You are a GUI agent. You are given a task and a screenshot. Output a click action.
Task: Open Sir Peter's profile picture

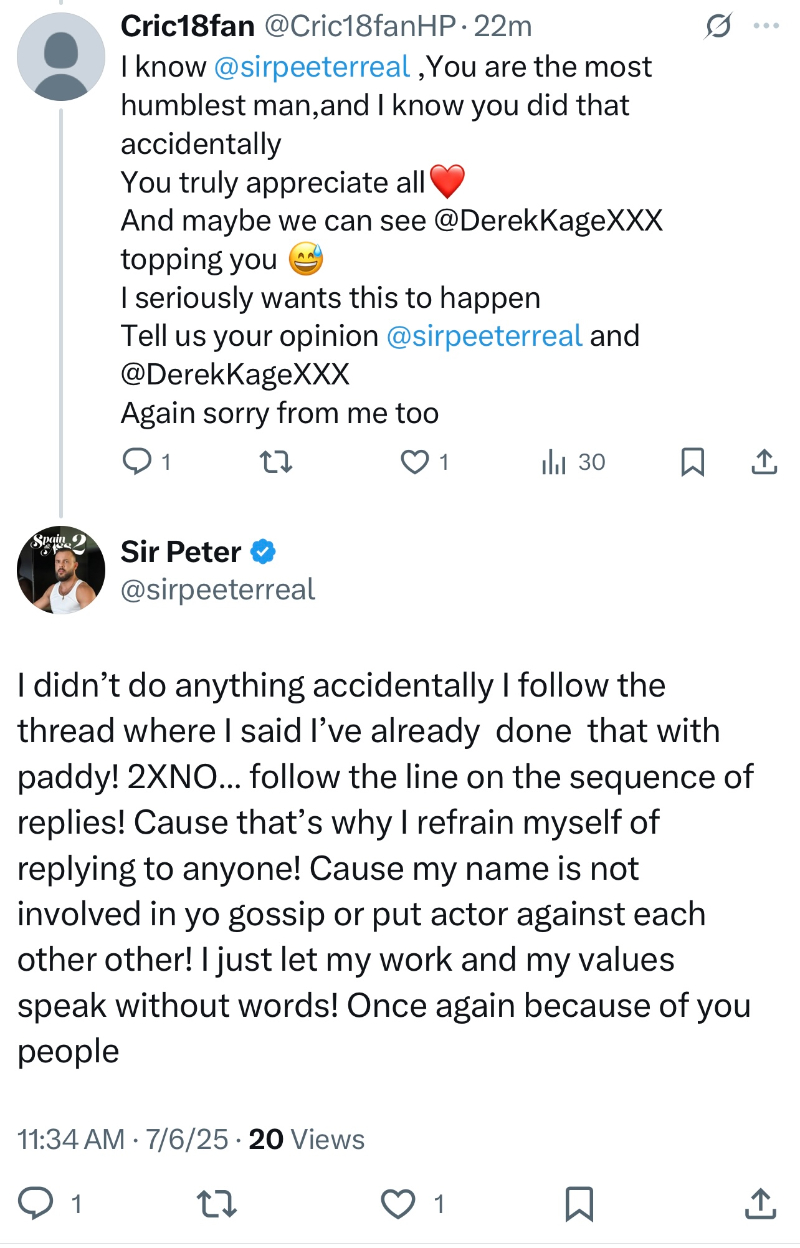[61, 569]
